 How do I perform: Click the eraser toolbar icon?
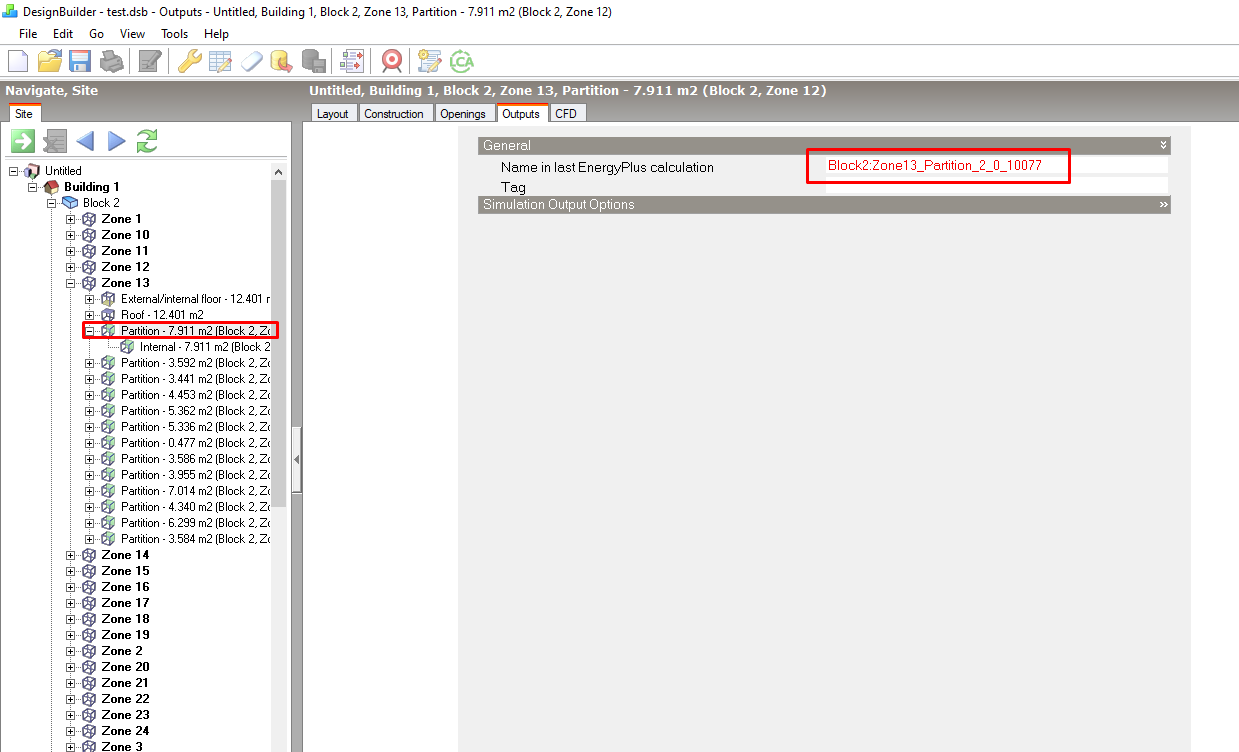point(251,61)
